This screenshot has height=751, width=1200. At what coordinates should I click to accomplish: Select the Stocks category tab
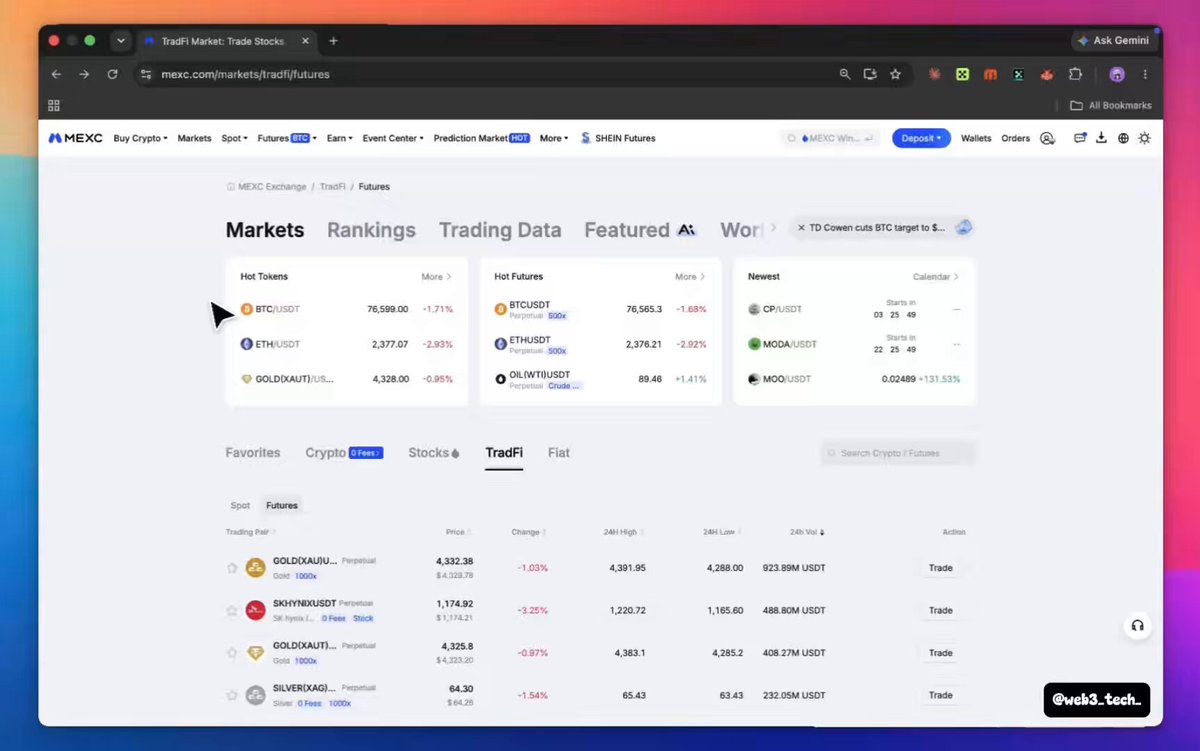(x=434, y=453)
